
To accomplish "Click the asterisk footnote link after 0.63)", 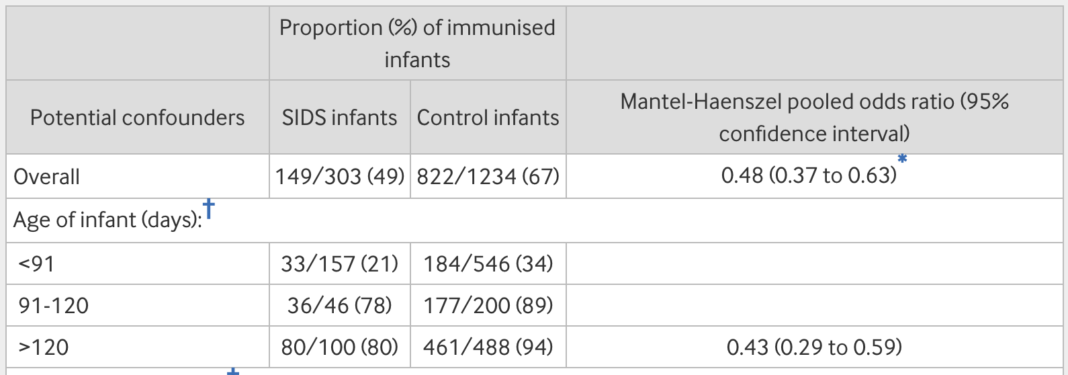I will coord(902,160).
